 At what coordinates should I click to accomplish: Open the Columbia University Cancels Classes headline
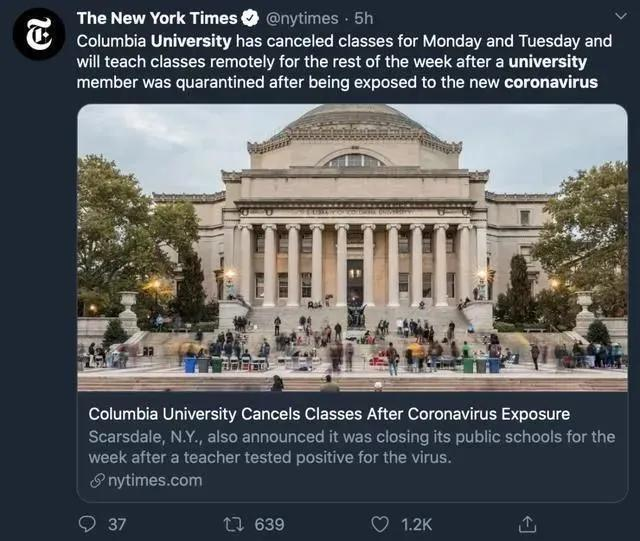[329, 414]
